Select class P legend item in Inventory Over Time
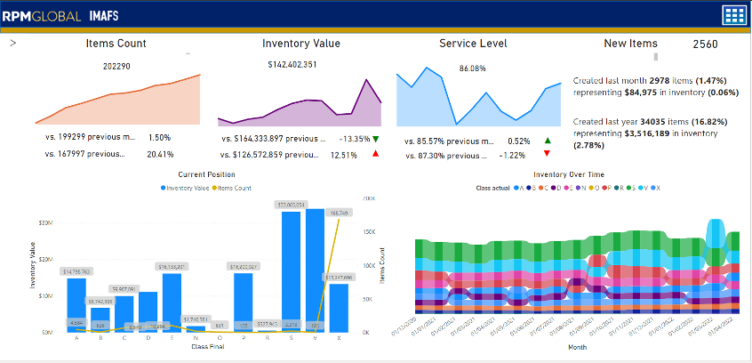 pyautogui.click(x=606, y=188)
